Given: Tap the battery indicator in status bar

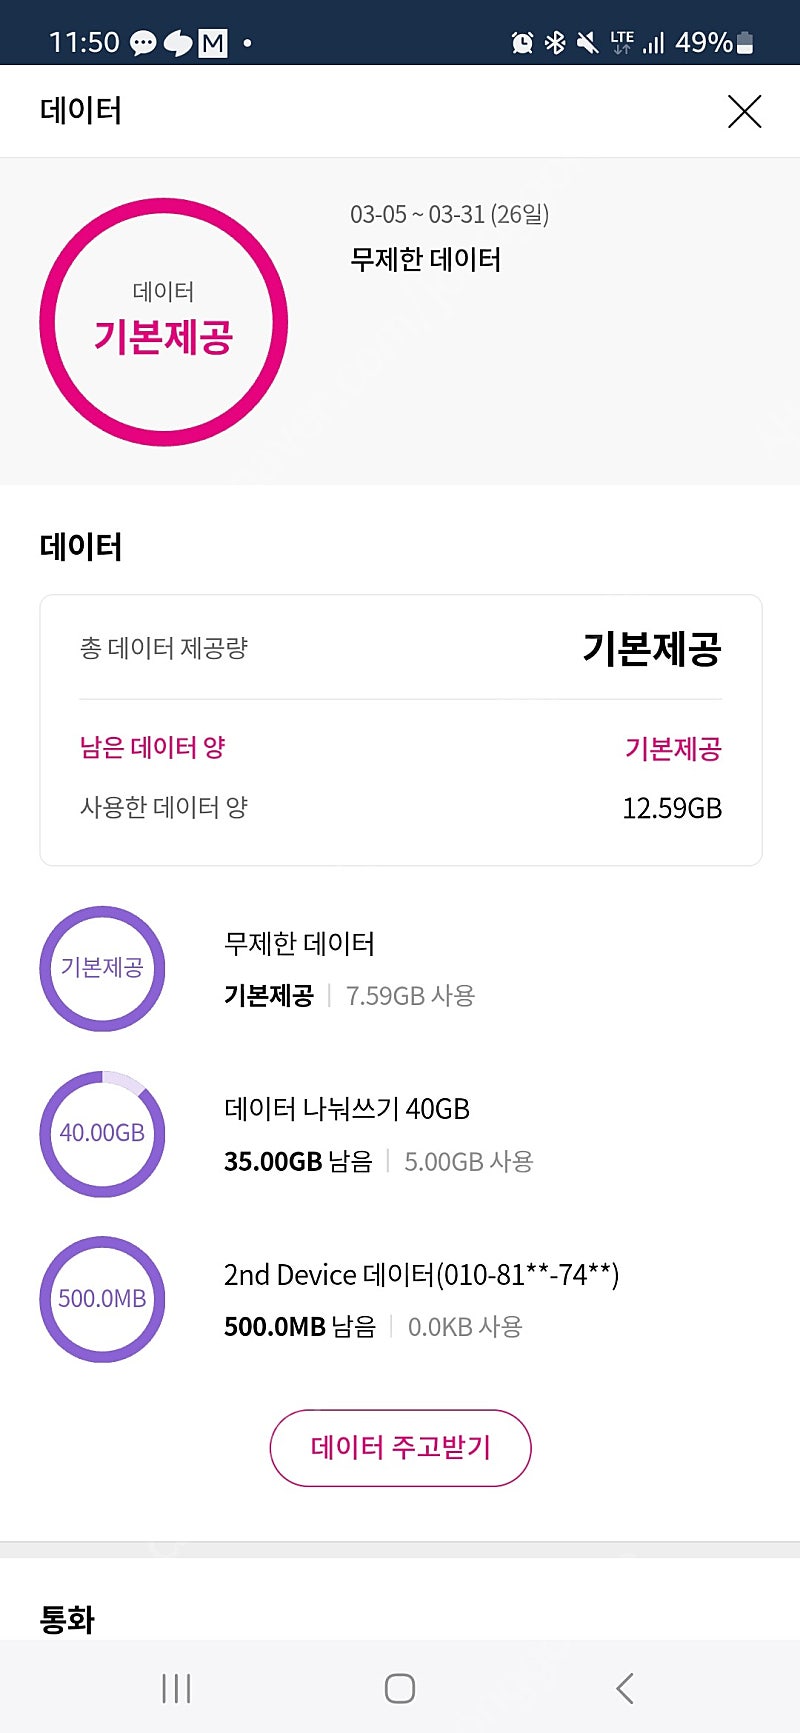Looking at the screenshot, I should tap(744, 43).
